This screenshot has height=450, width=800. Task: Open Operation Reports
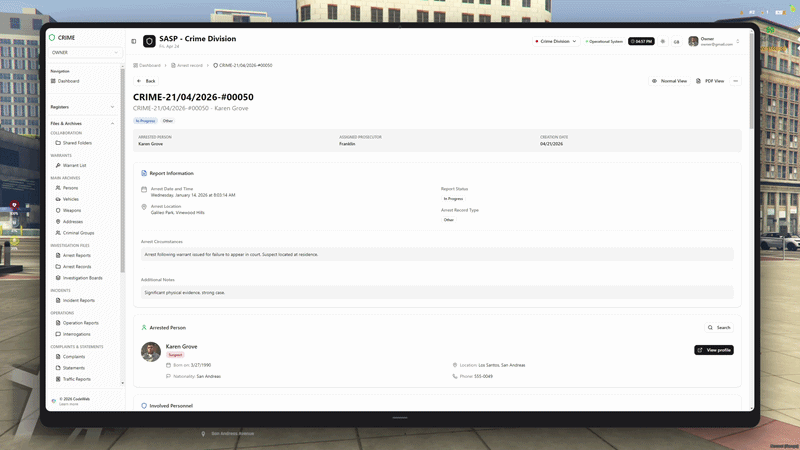click(x=81, y=323)
